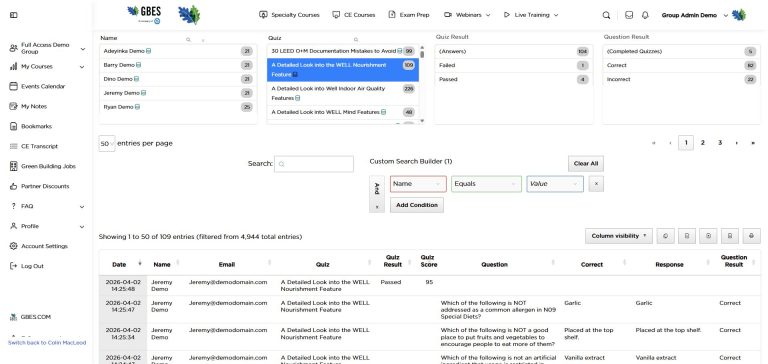Select 30 LEED O+M Documentation Mistakes quiz
The height and width of the screenshot is (364, 768).
343,51
